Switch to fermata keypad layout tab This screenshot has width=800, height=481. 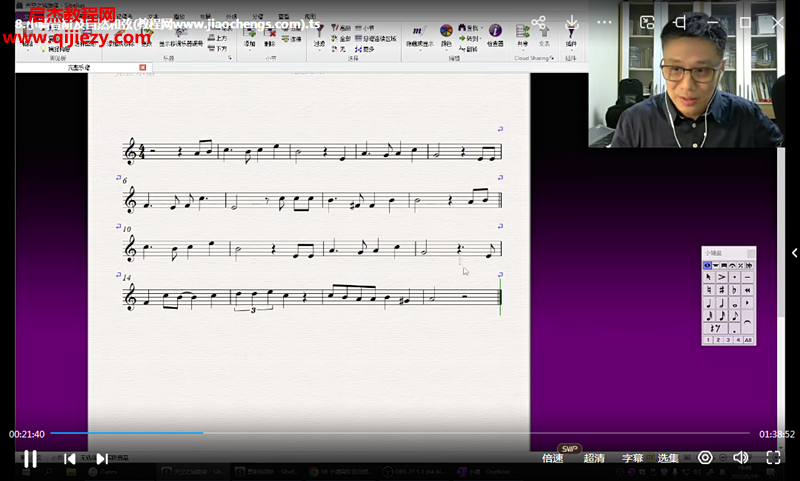point(732,265)
